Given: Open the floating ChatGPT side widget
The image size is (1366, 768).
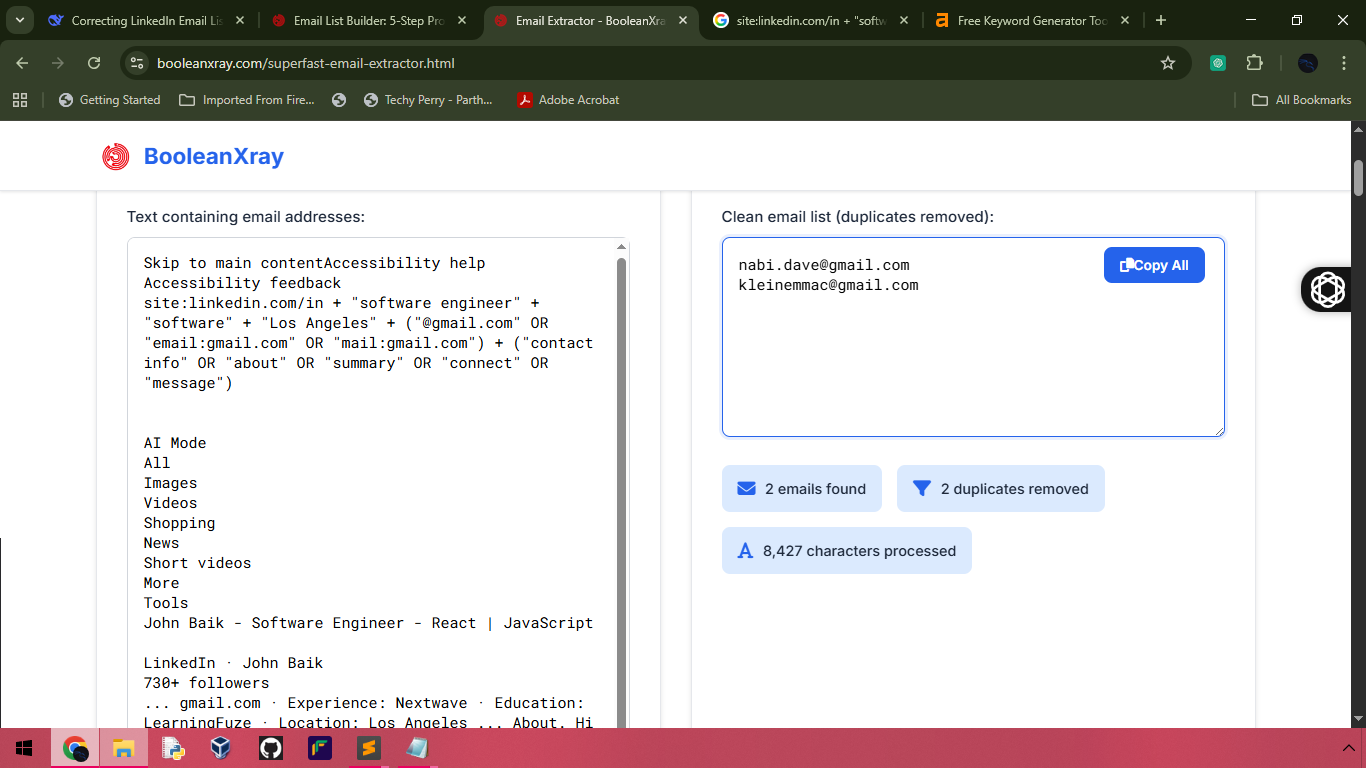Looking at the screenshot, I should [1328, 289].
